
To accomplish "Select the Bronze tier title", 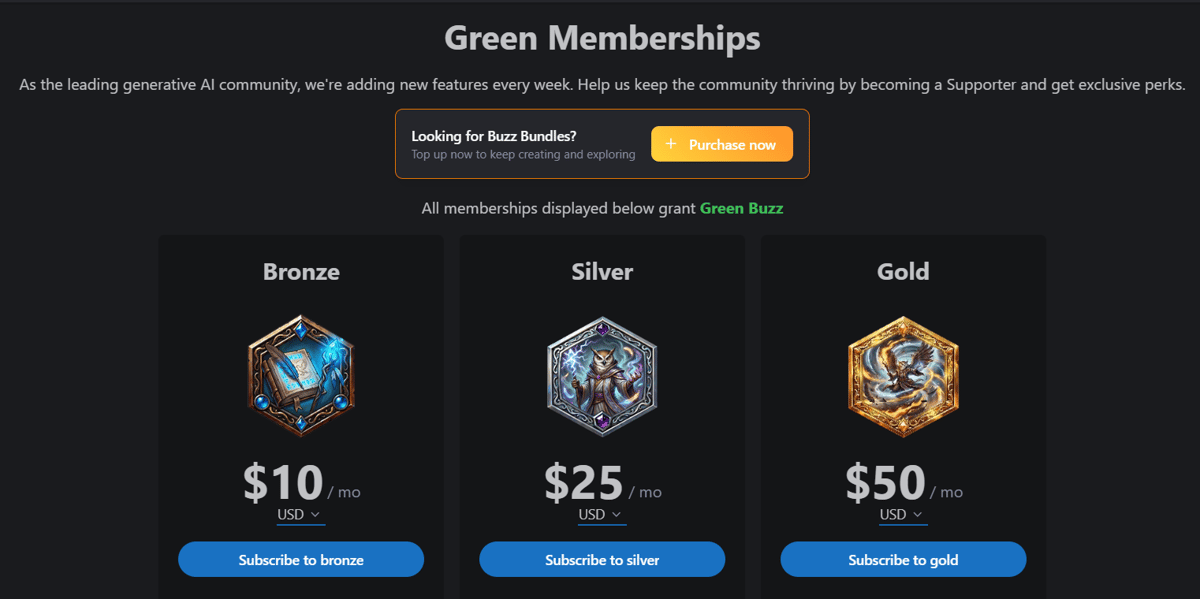I will coord(301,271).
